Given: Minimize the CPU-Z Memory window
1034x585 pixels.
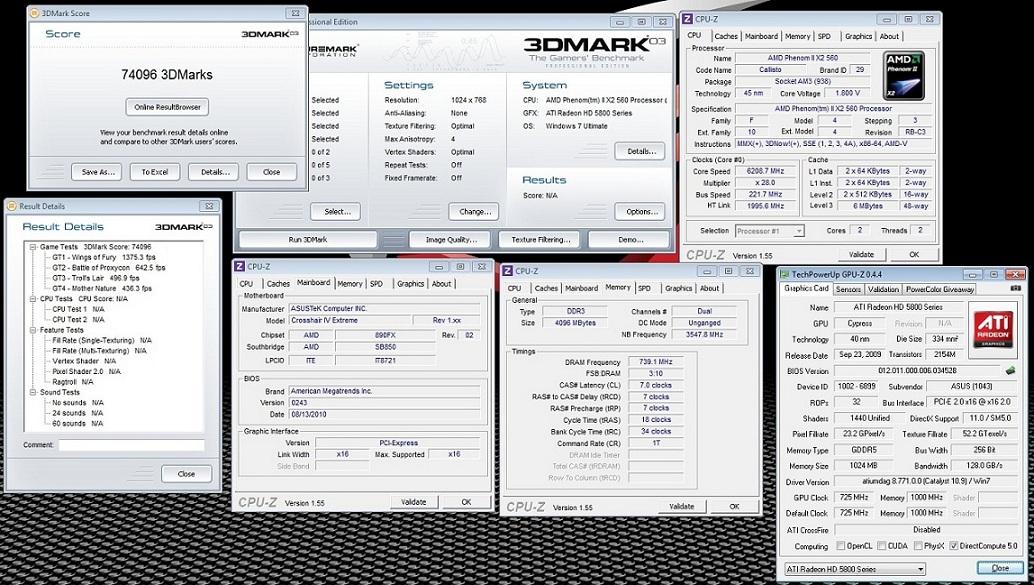Looking at the screenshot, I should pyautogui.click(x=708, y=271).
